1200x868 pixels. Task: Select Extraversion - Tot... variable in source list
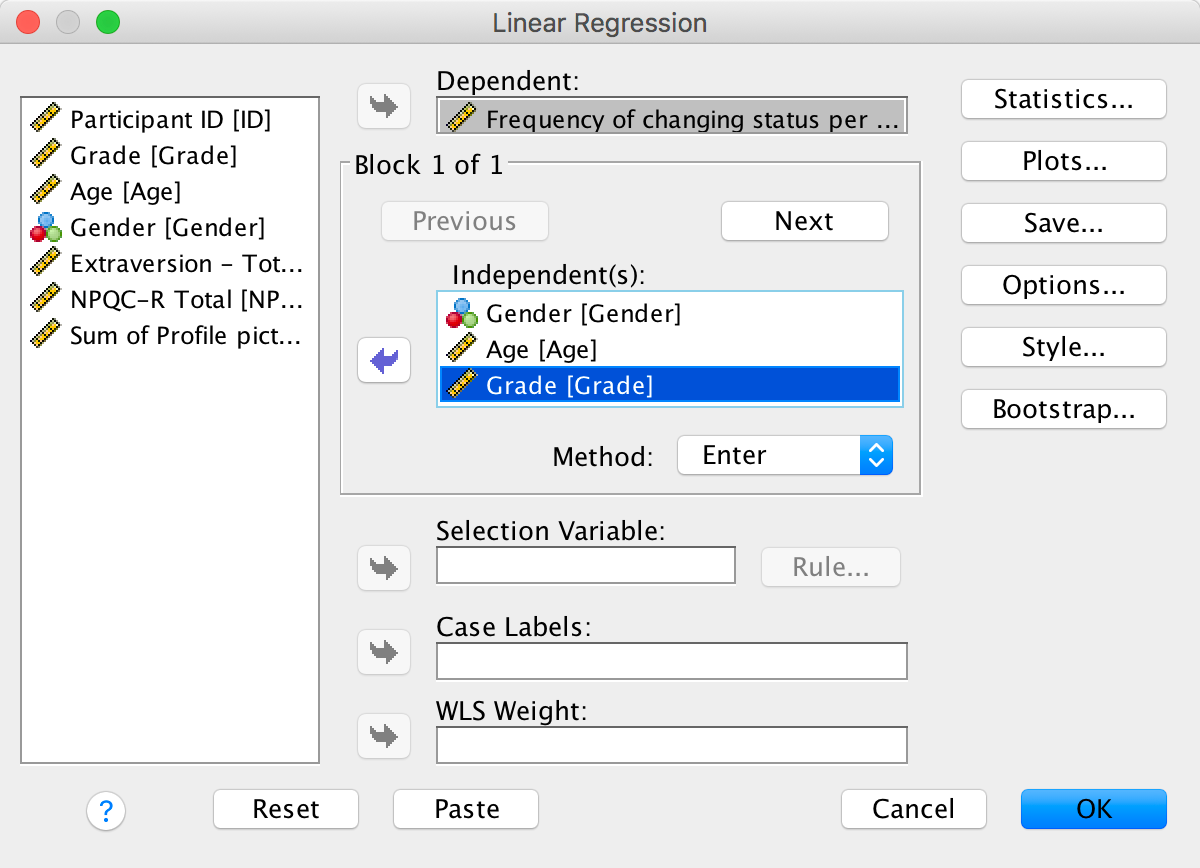(x=185, y=264)
